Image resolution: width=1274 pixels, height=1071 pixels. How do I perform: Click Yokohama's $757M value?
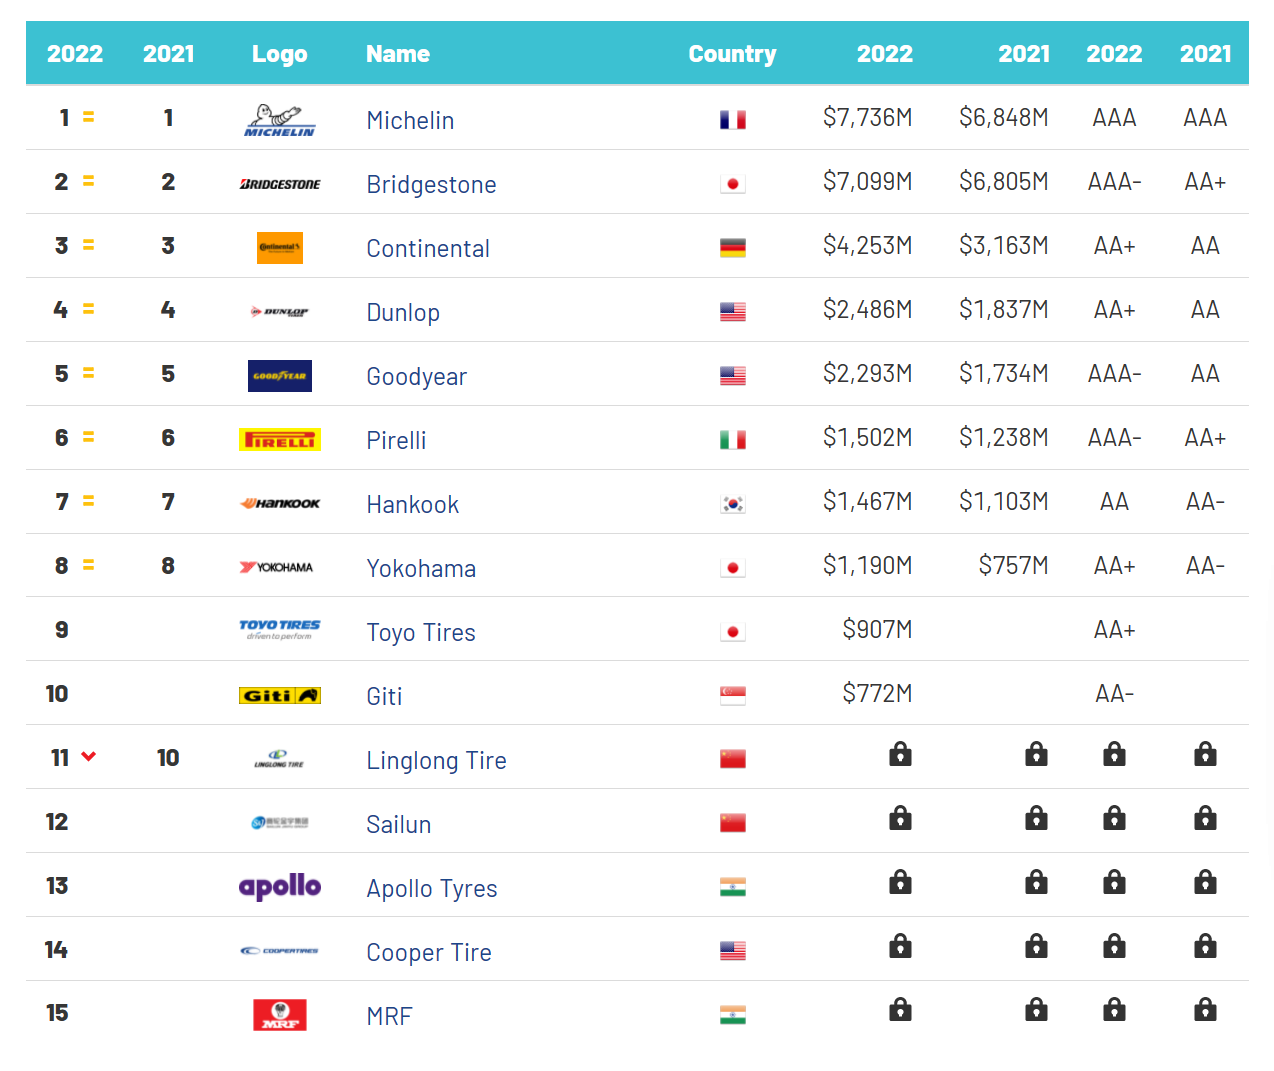click(1013, 565)
